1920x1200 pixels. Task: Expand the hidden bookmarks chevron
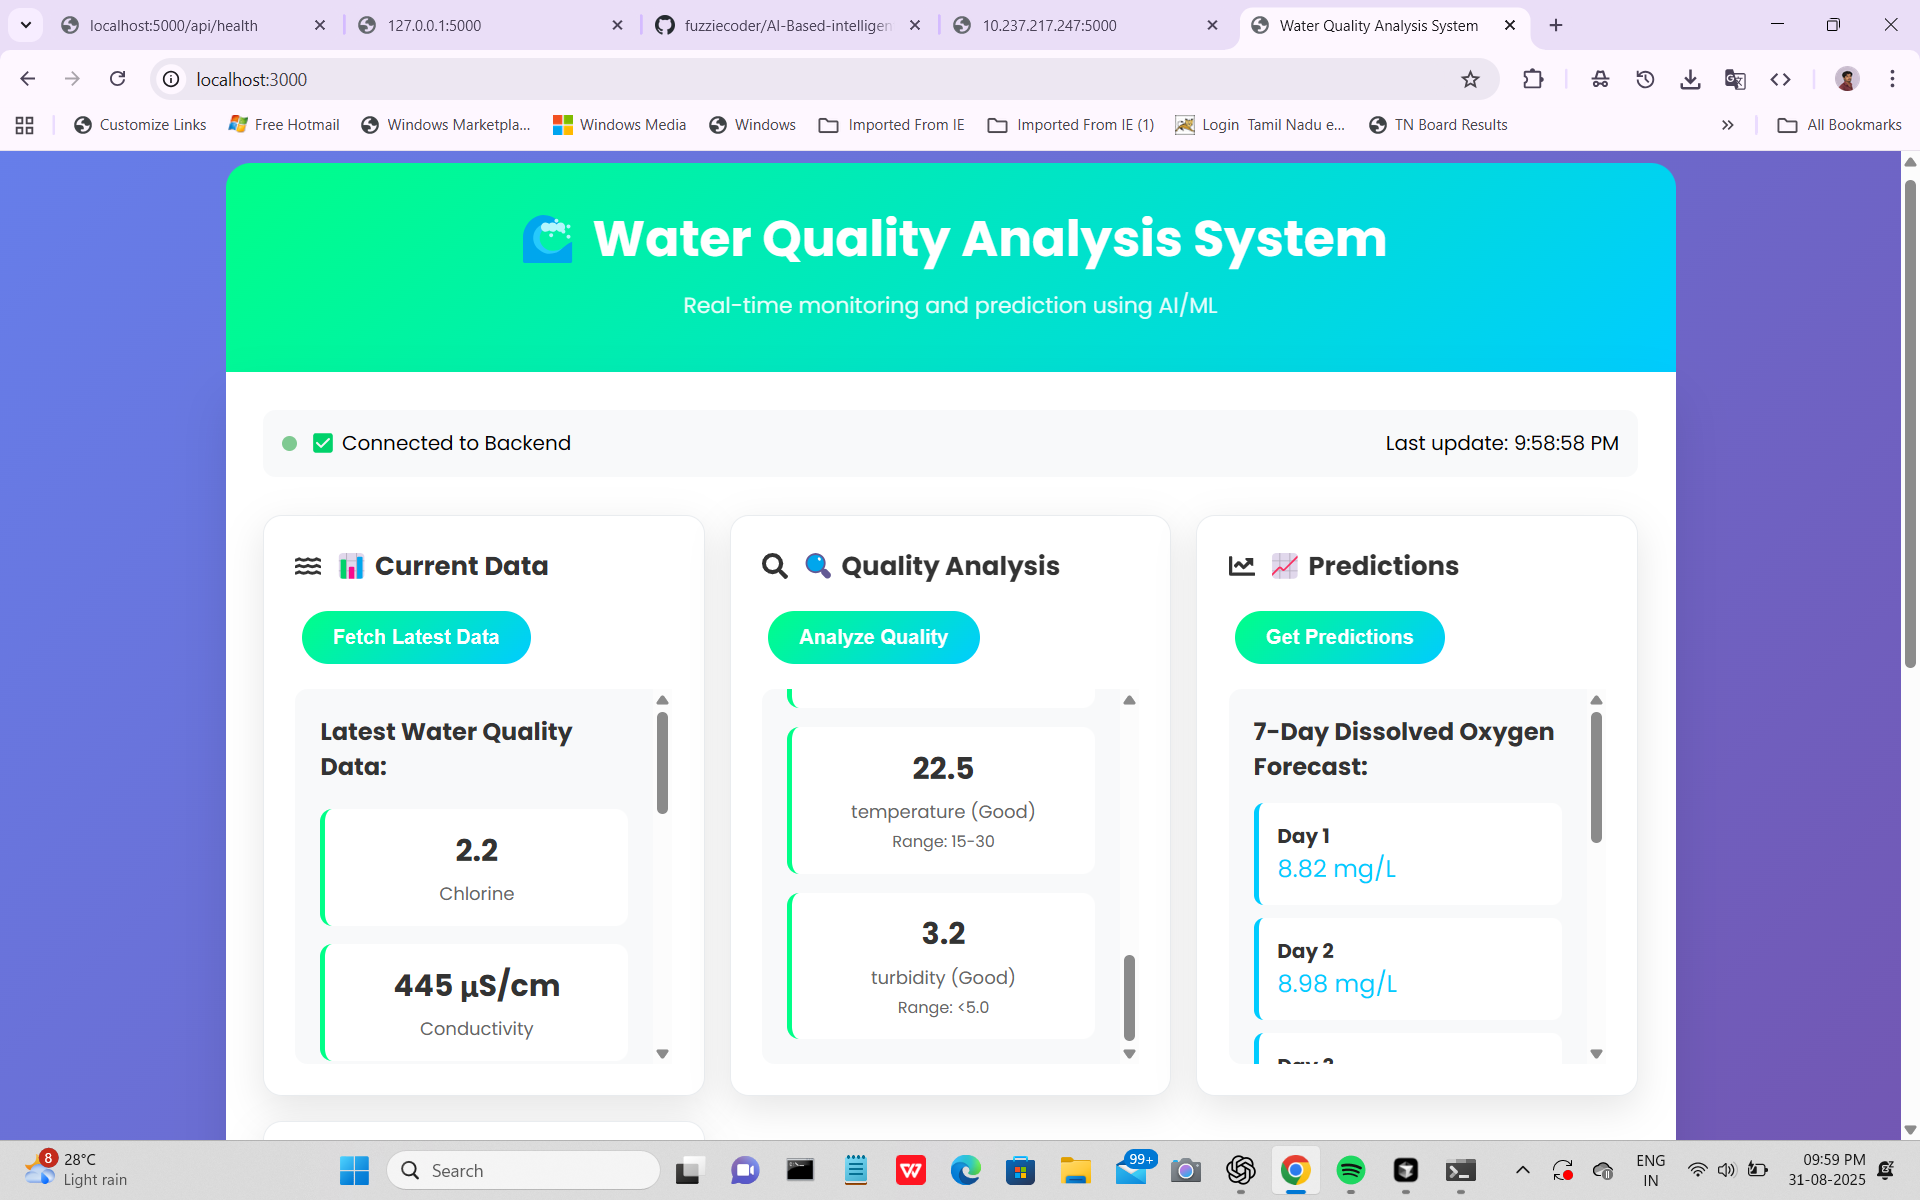(1727, 125)
